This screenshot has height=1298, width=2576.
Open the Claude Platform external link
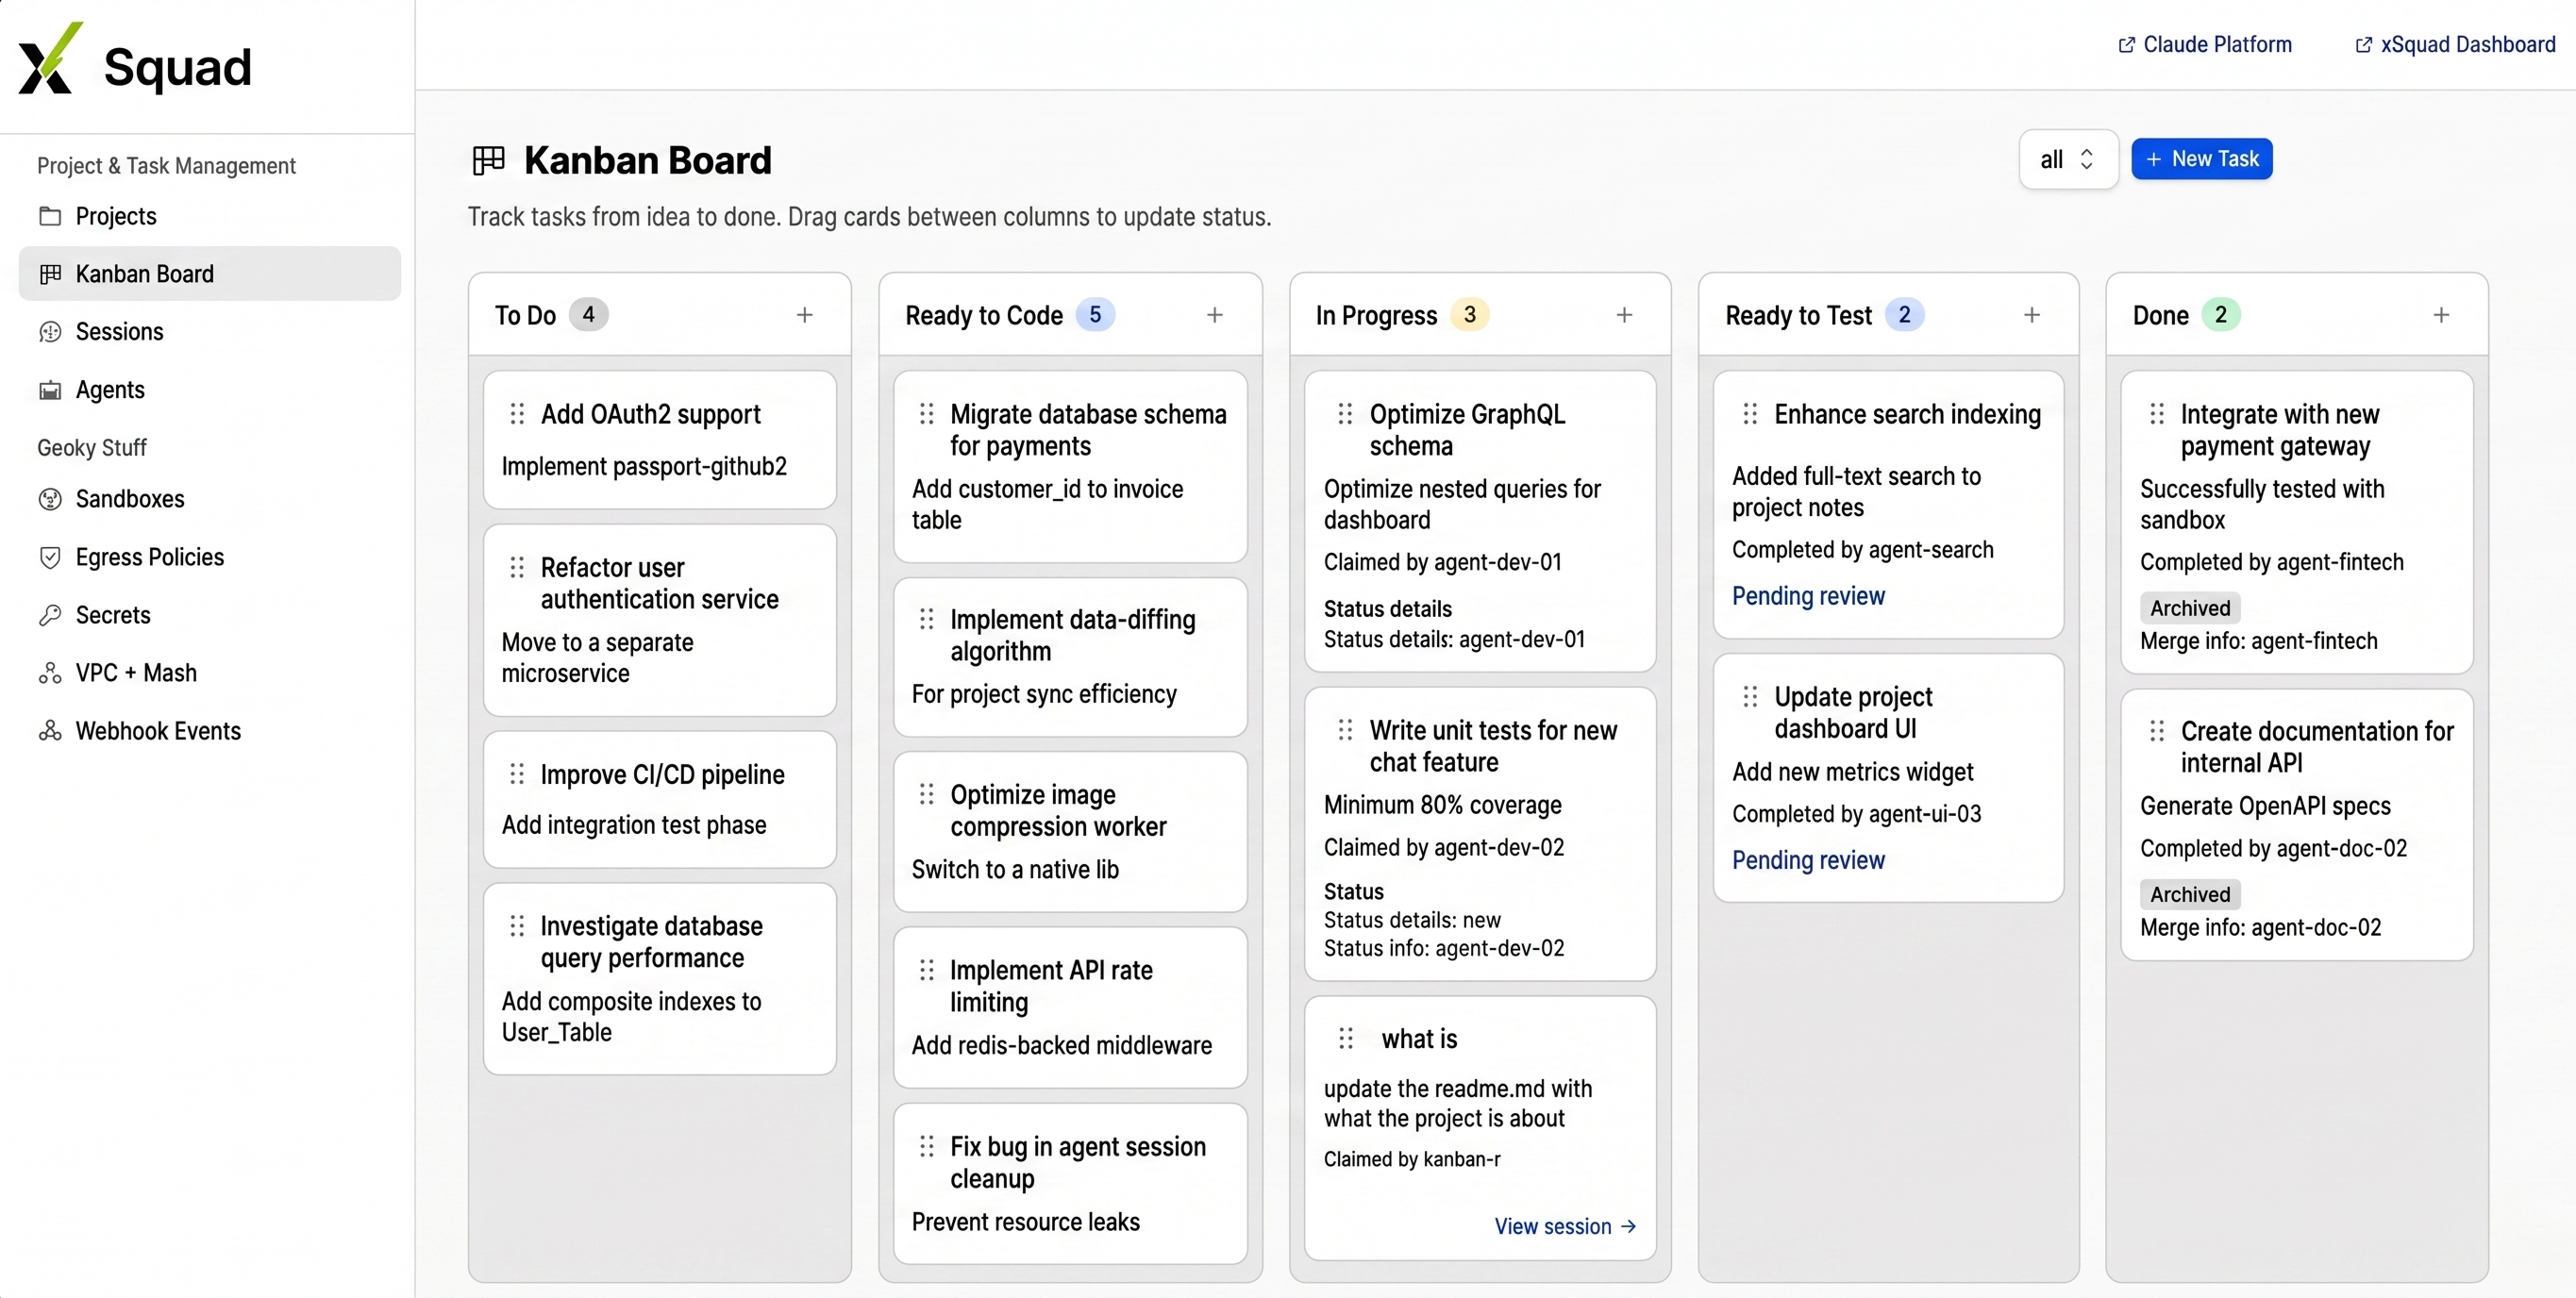[x=2204, y=45]
